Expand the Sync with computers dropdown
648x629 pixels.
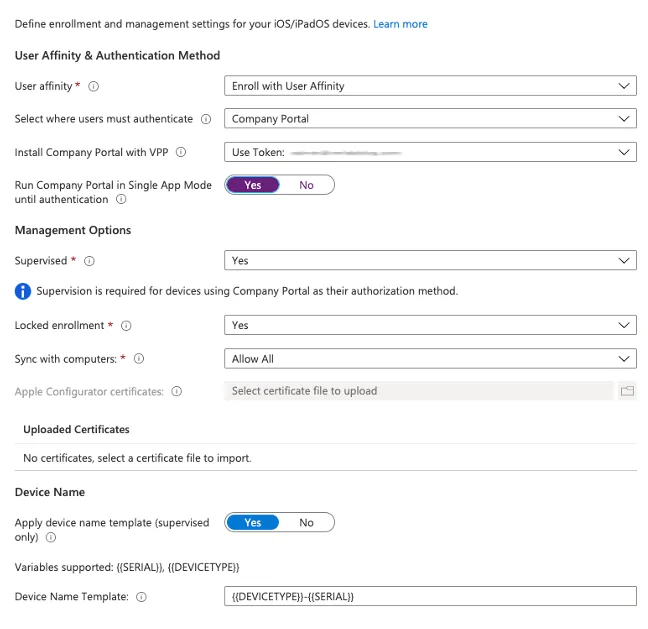tap(430, 359)
